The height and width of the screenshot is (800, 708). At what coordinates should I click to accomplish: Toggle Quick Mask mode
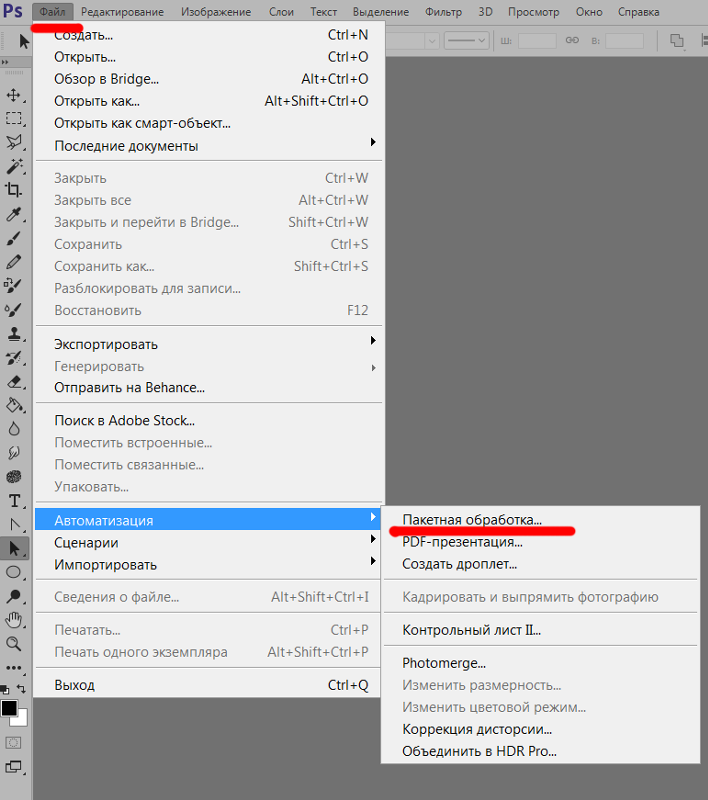13,743
